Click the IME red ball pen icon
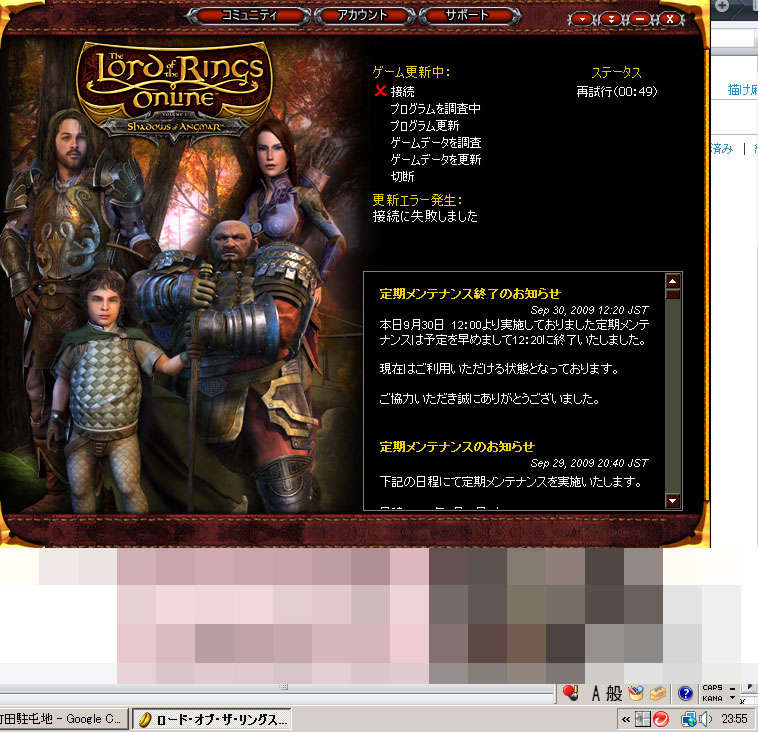This screenshot has width=758, height=732. pos(570,693)
